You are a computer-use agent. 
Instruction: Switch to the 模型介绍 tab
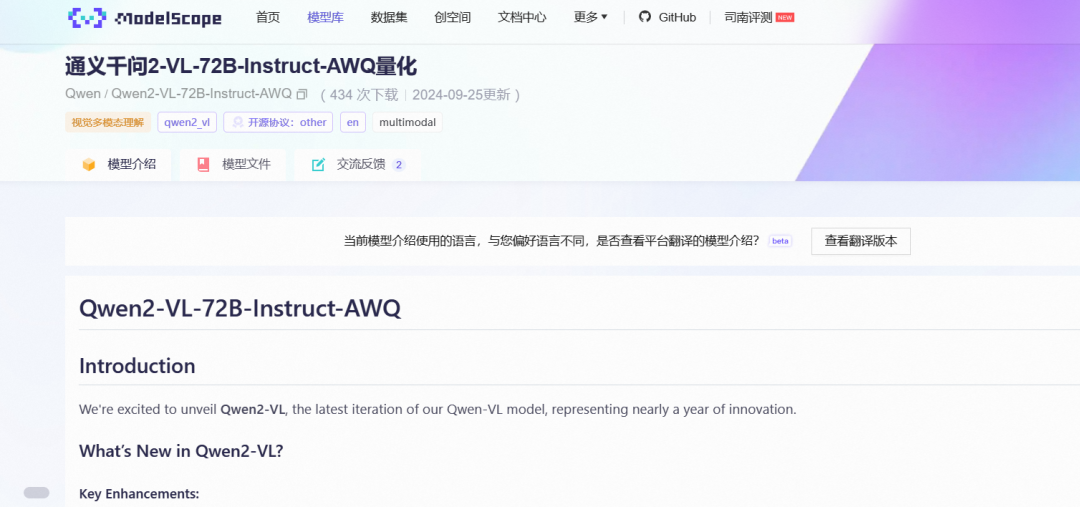point(118,165)
